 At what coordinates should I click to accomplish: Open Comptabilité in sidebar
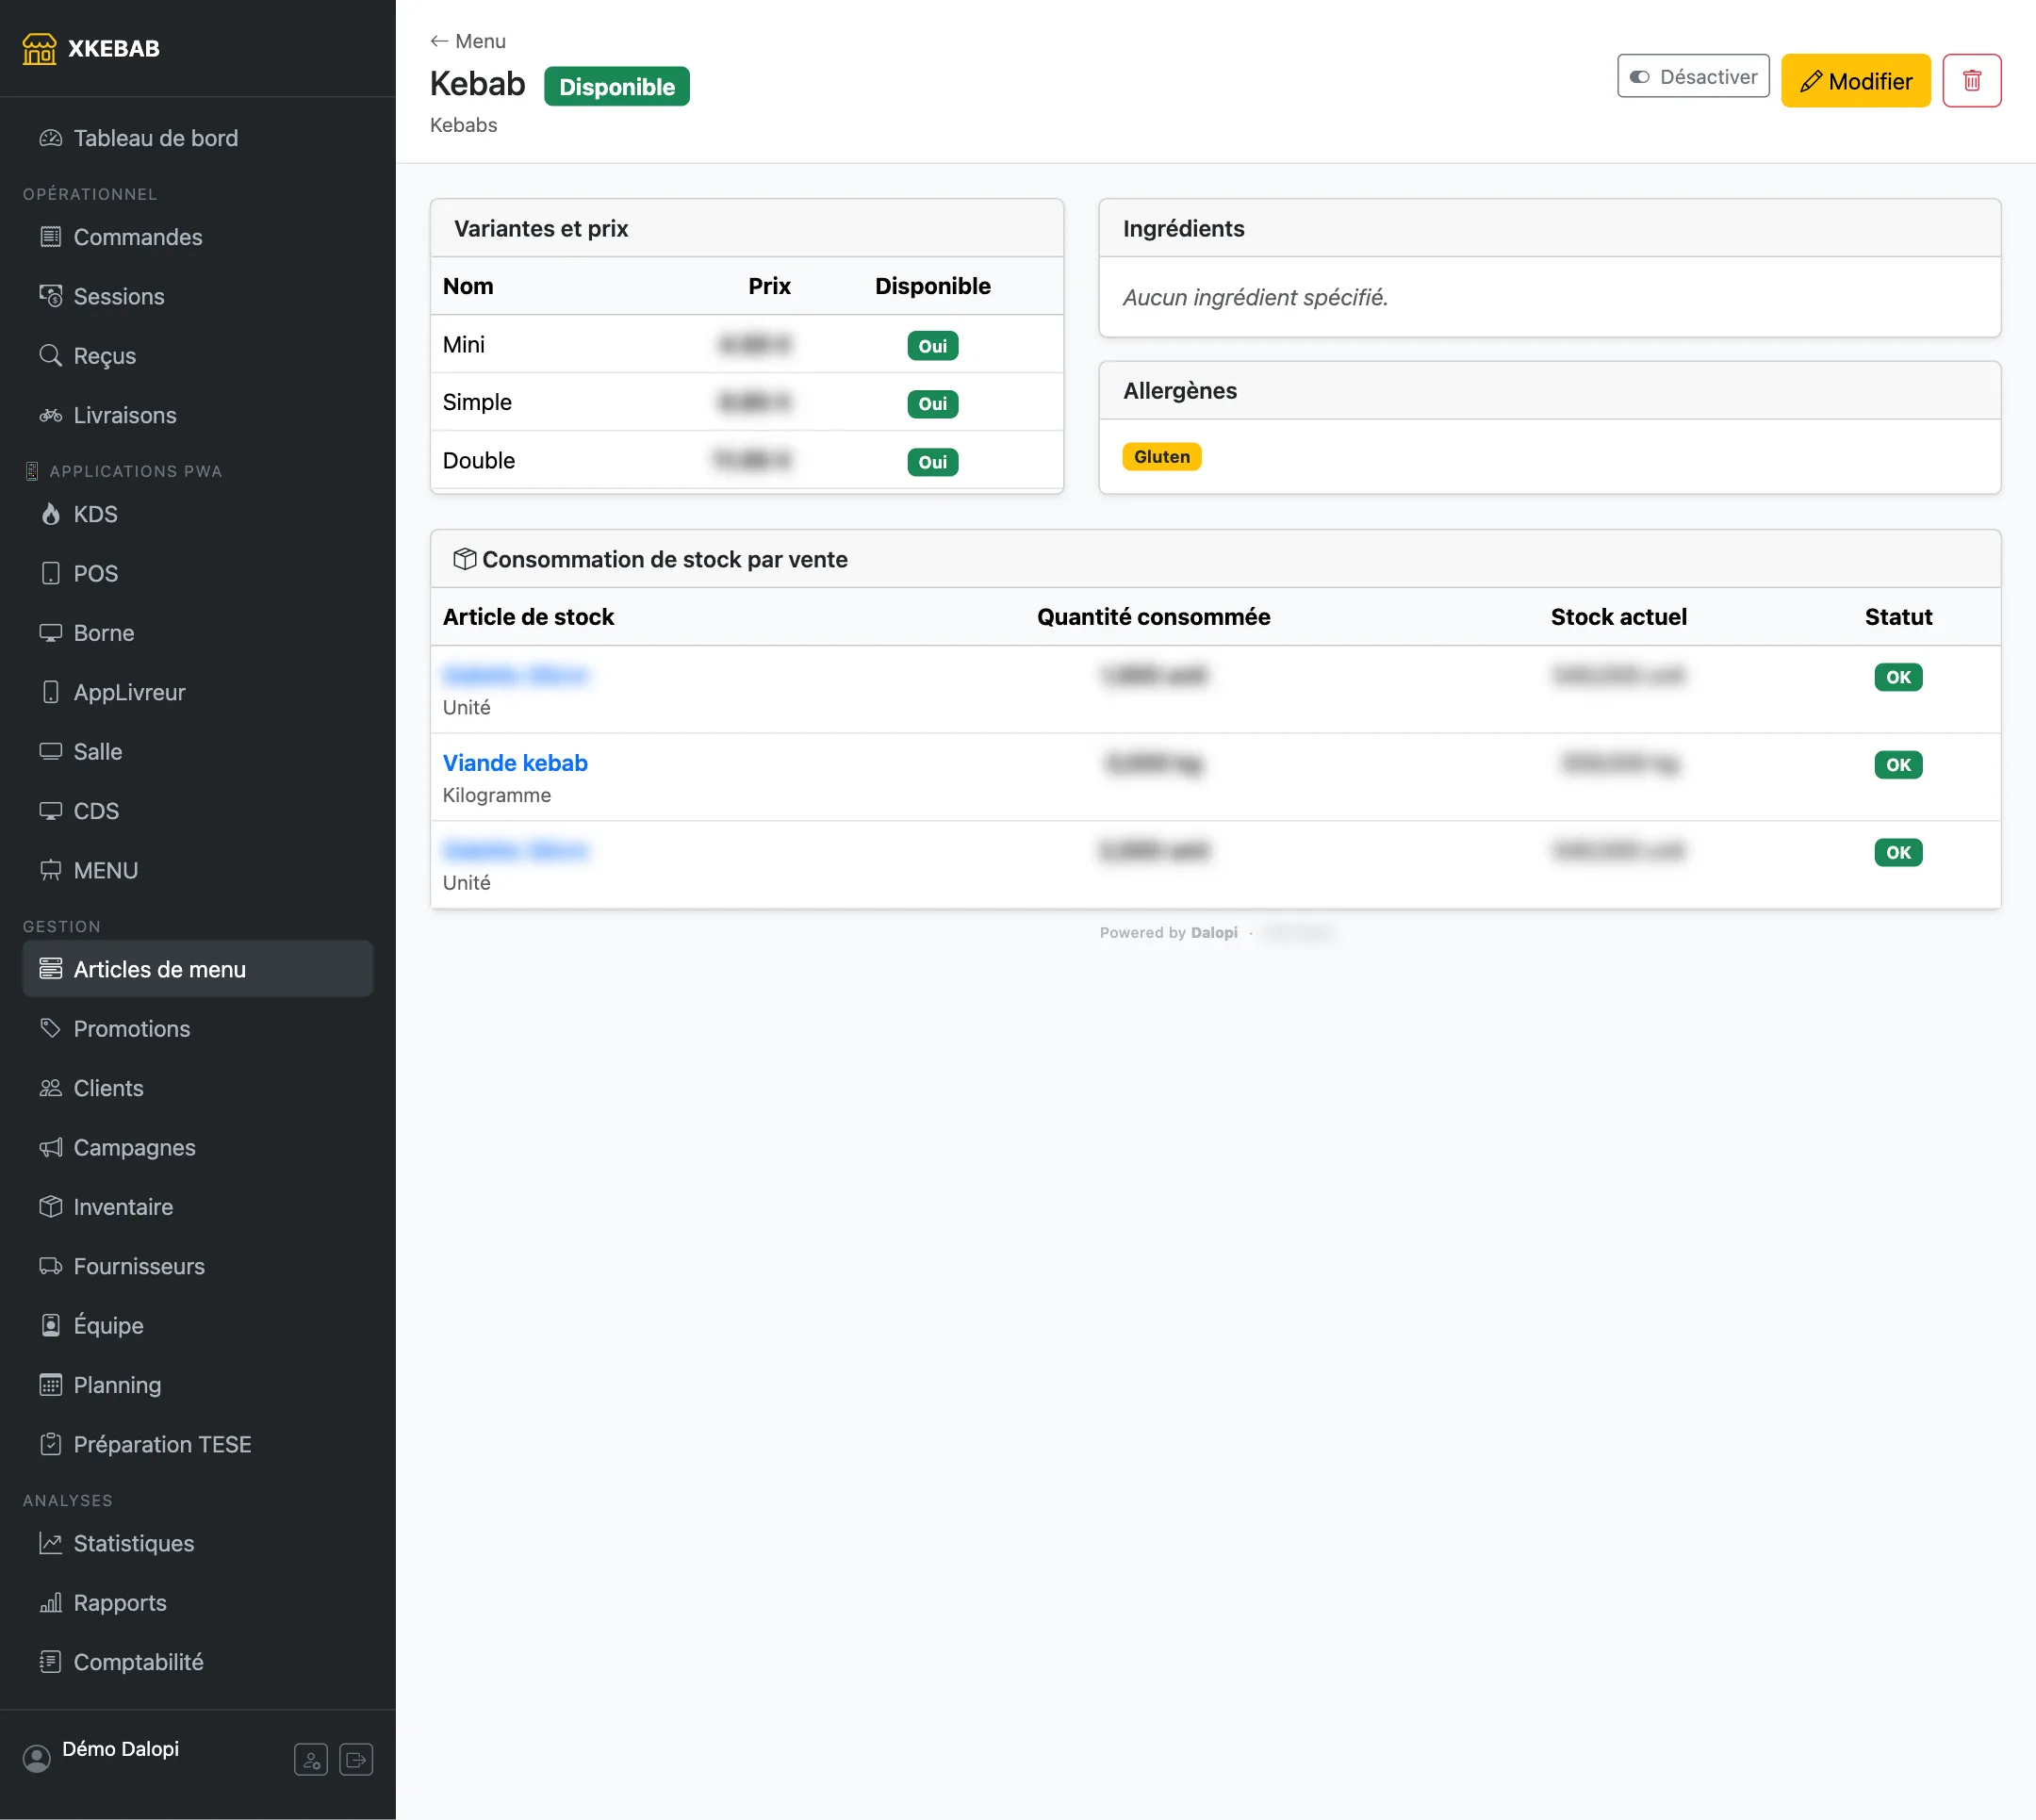(x=198, y=1662)
